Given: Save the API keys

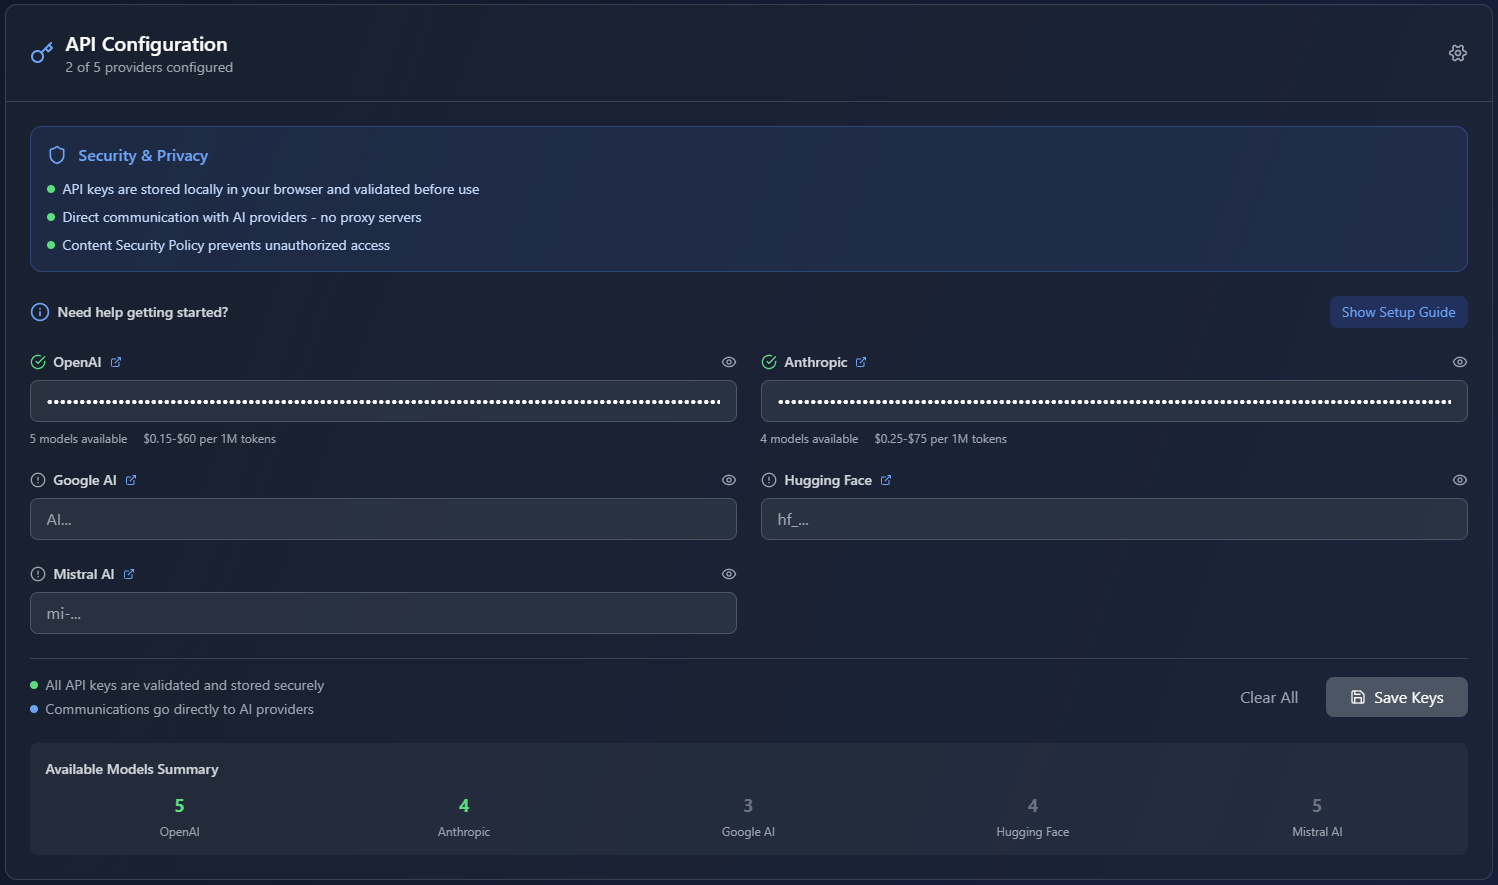Looking at the screenshot, I should (1396, 697).
